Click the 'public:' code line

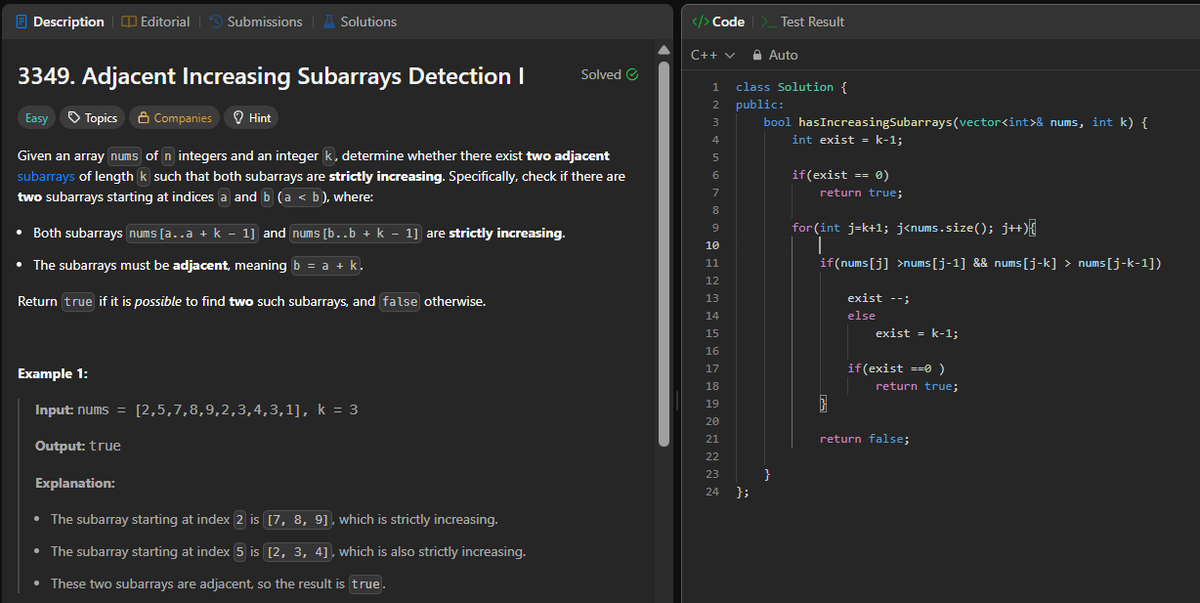[x=760, y=104]
